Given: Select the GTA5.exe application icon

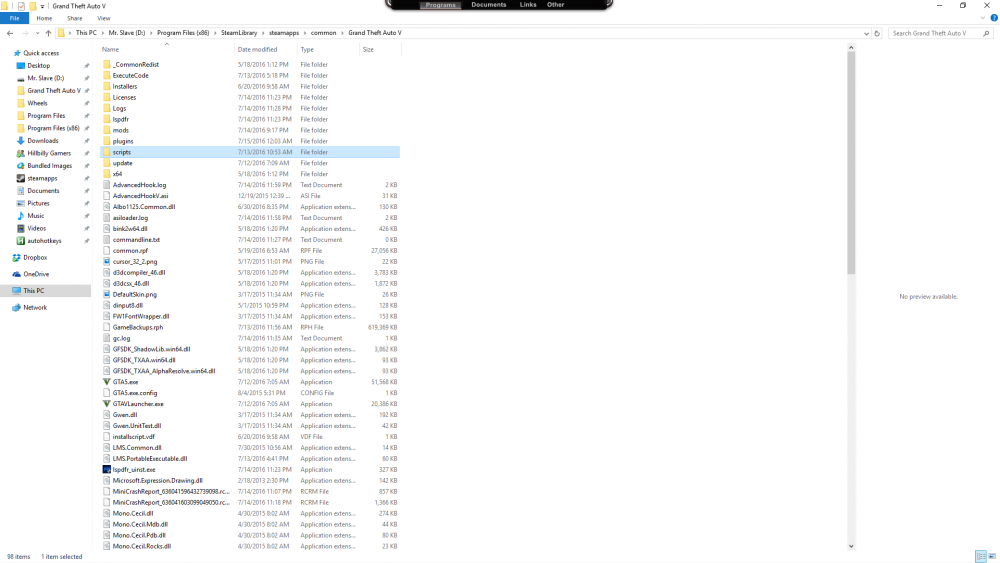Looking at the screenshot, I should coord(107,382).
